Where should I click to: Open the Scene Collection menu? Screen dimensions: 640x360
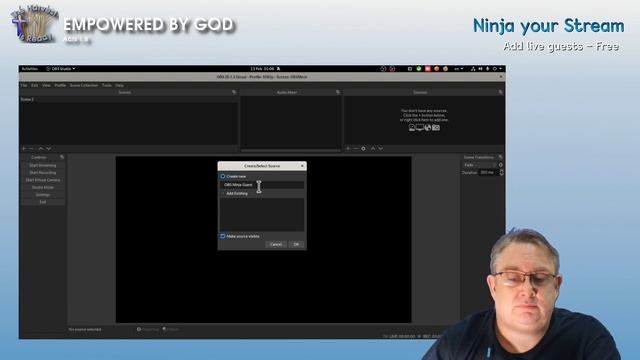(84, 86)
